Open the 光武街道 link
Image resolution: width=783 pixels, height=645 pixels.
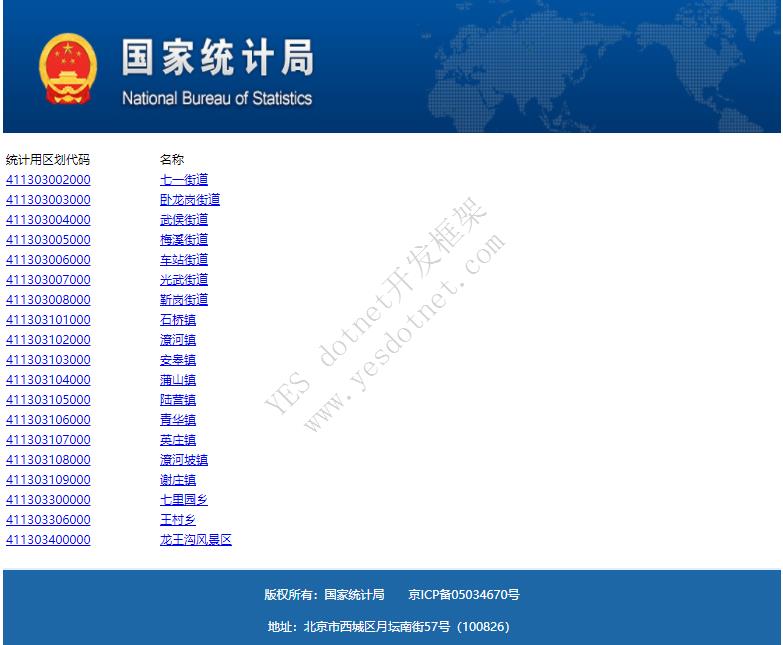point(184,280)
